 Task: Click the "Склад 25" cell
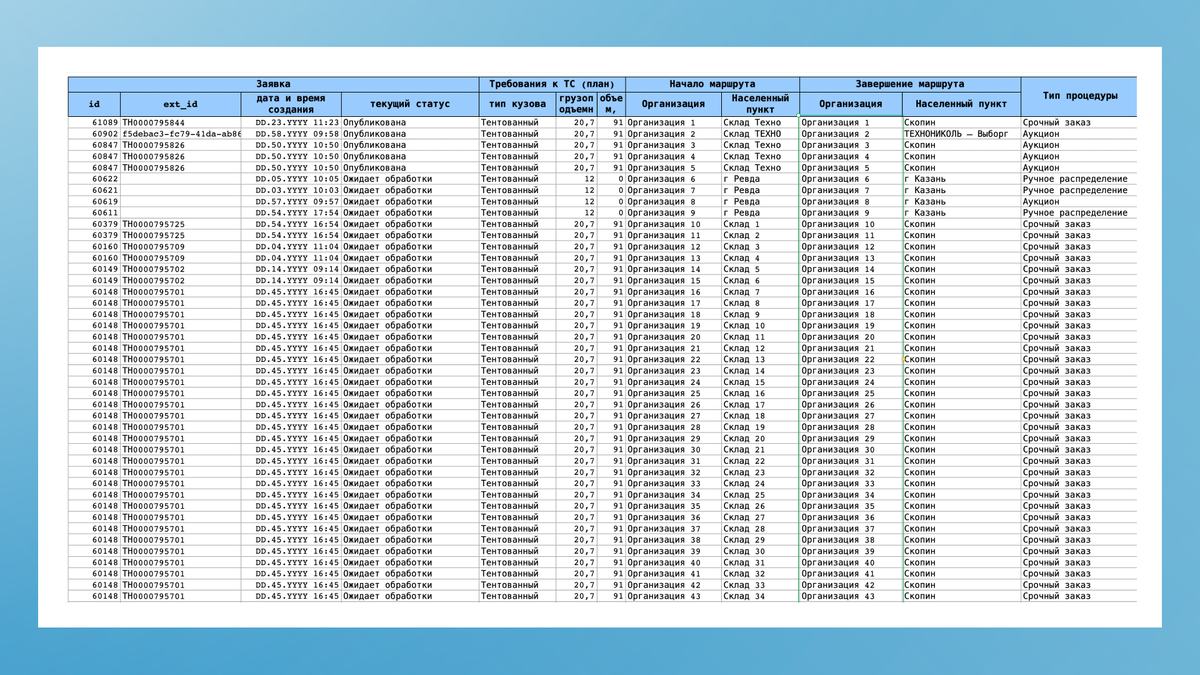(760, 494)
